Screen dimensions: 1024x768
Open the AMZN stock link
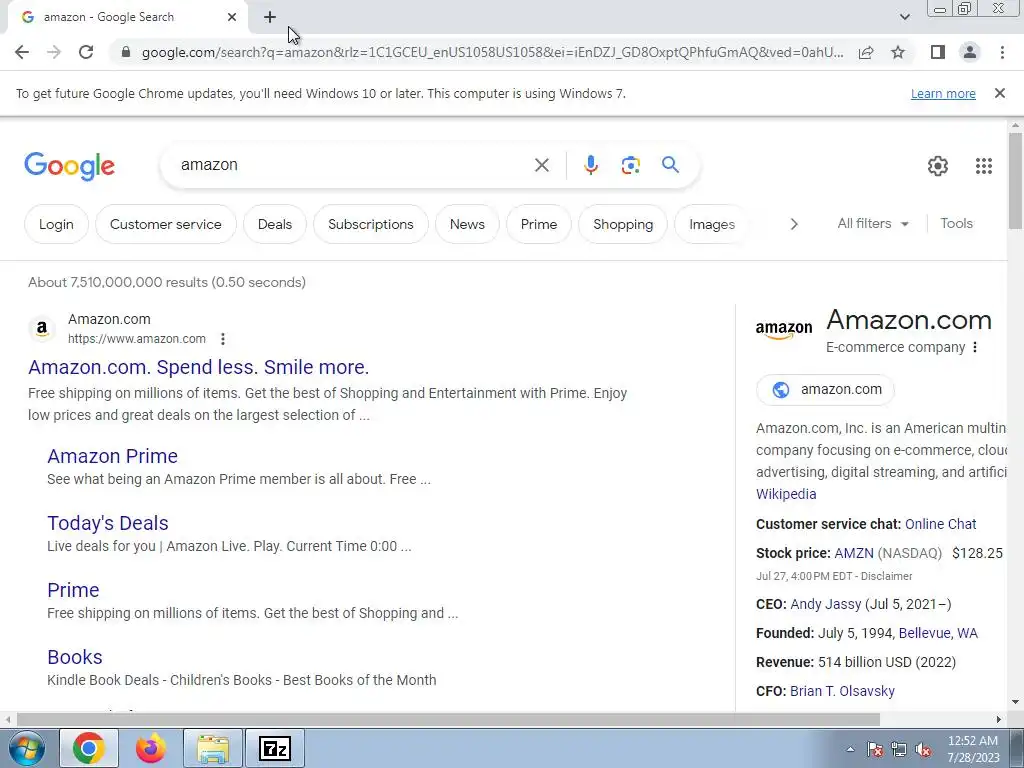point(854,553)
